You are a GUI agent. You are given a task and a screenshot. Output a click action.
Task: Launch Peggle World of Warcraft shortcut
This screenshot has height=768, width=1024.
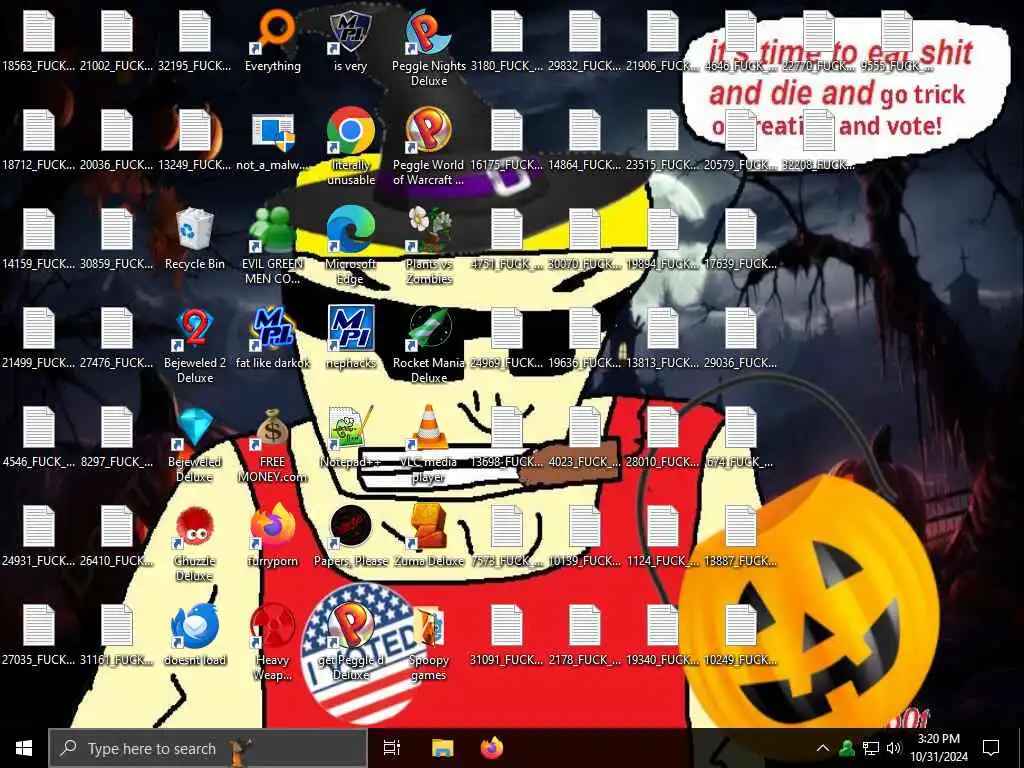[x=429, y=147]
